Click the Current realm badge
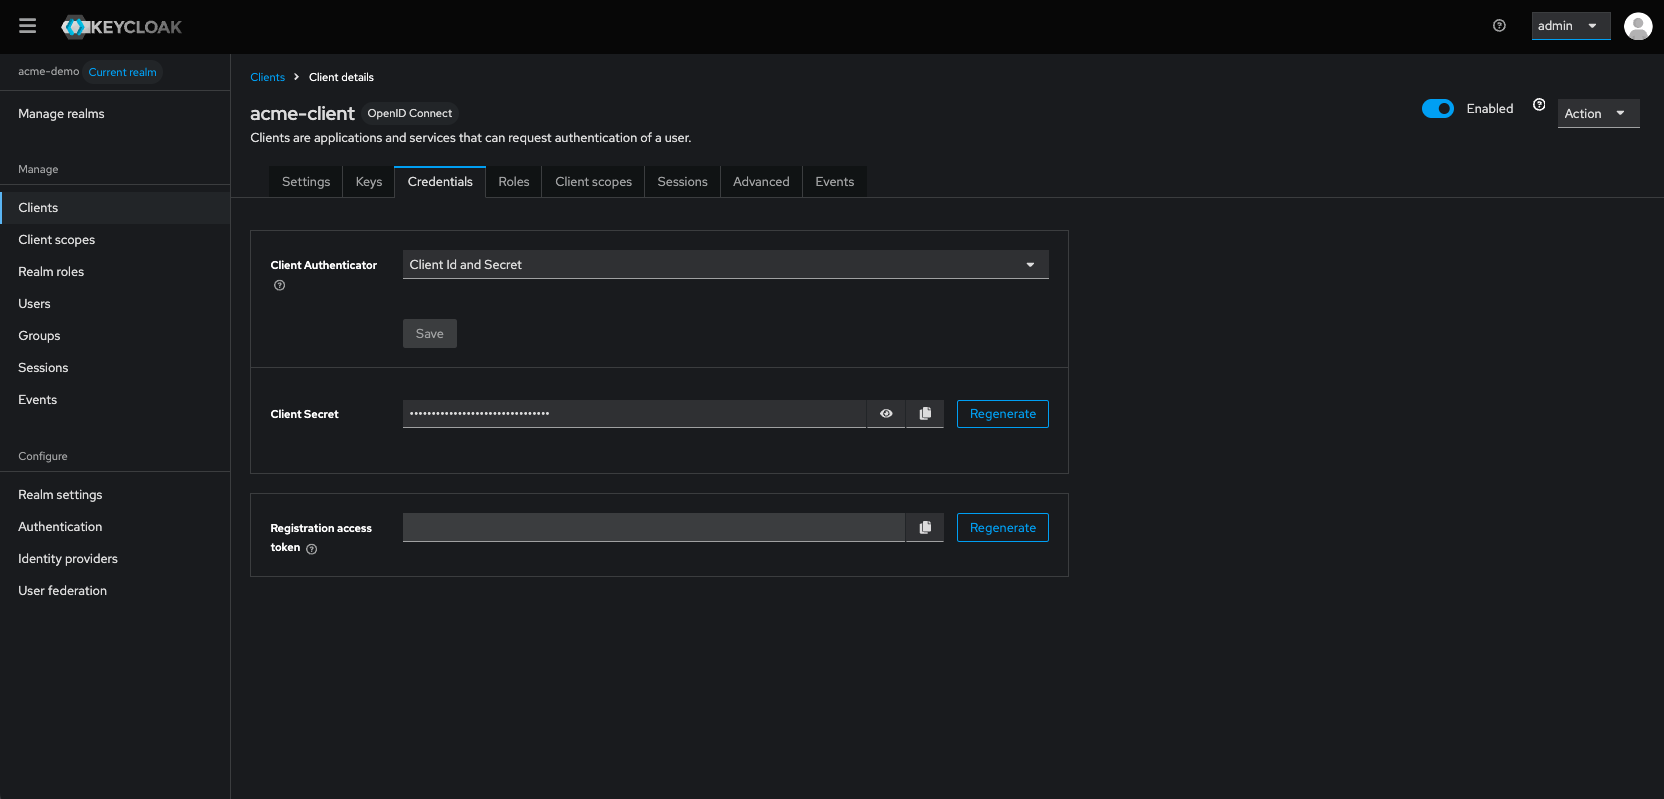 point(122,72)
